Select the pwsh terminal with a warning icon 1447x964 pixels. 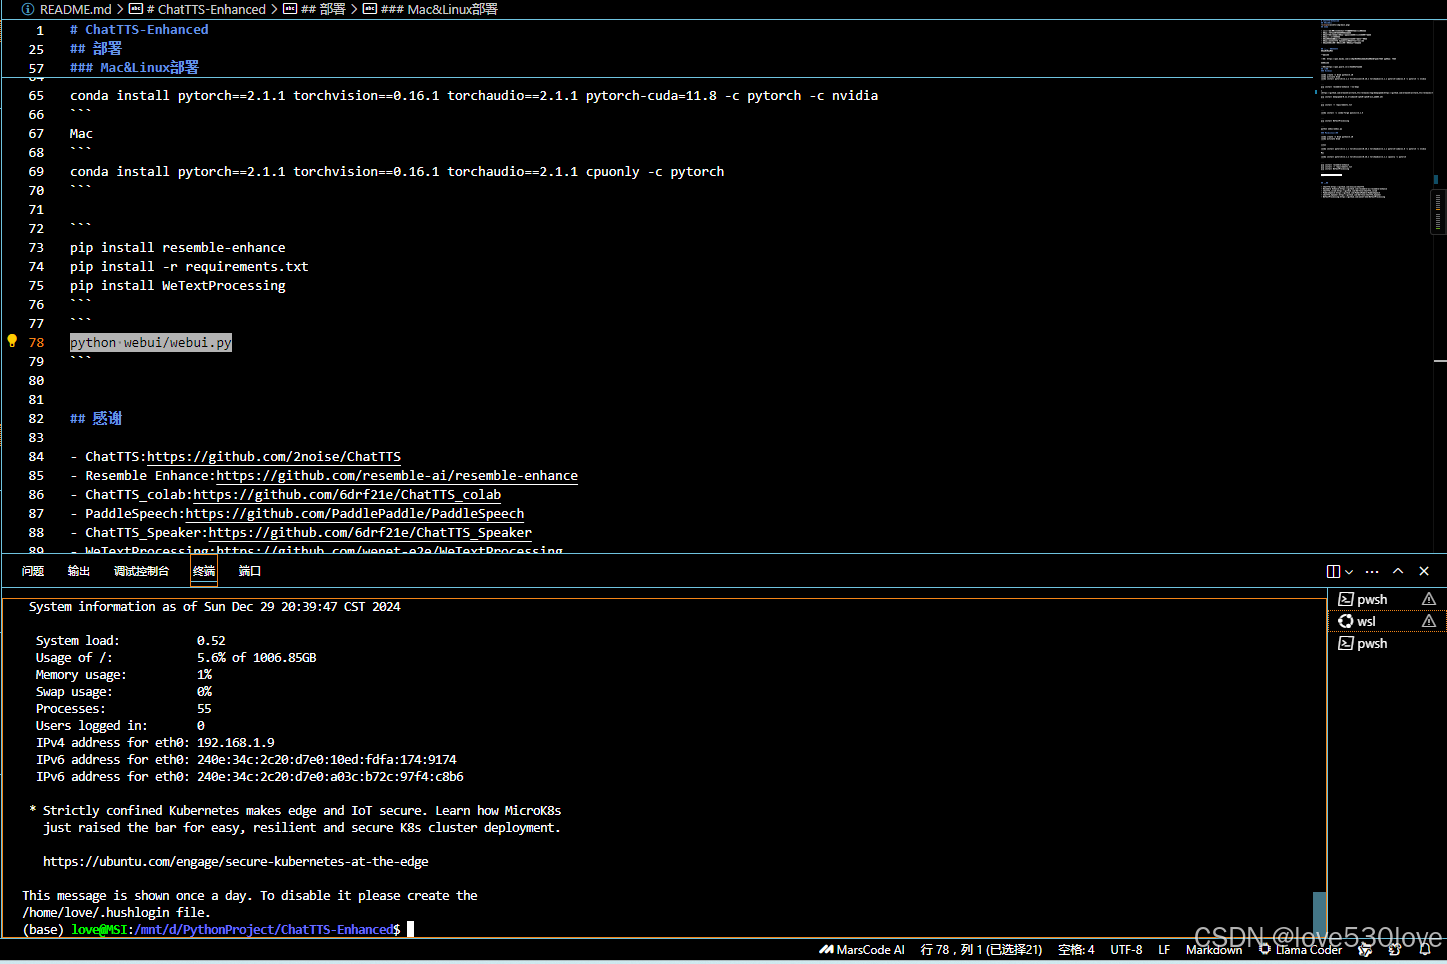tap(1387, 599)
